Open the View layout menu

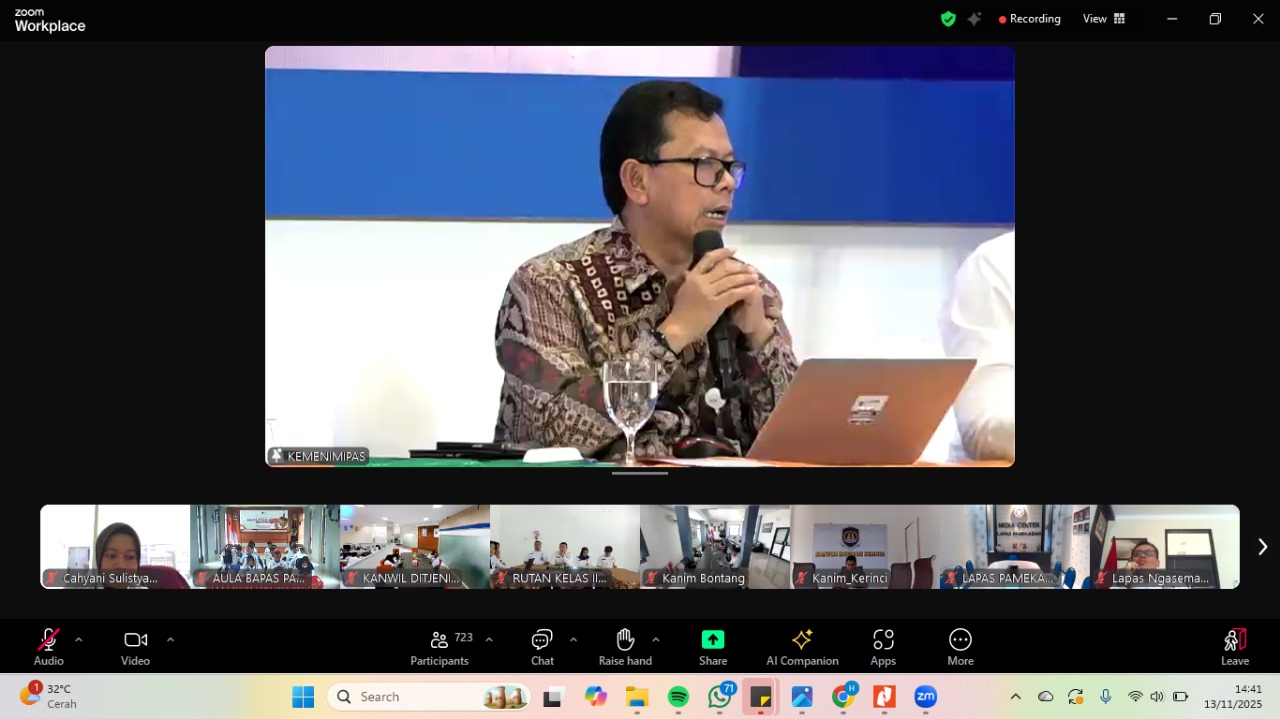tap(1104, 19)
